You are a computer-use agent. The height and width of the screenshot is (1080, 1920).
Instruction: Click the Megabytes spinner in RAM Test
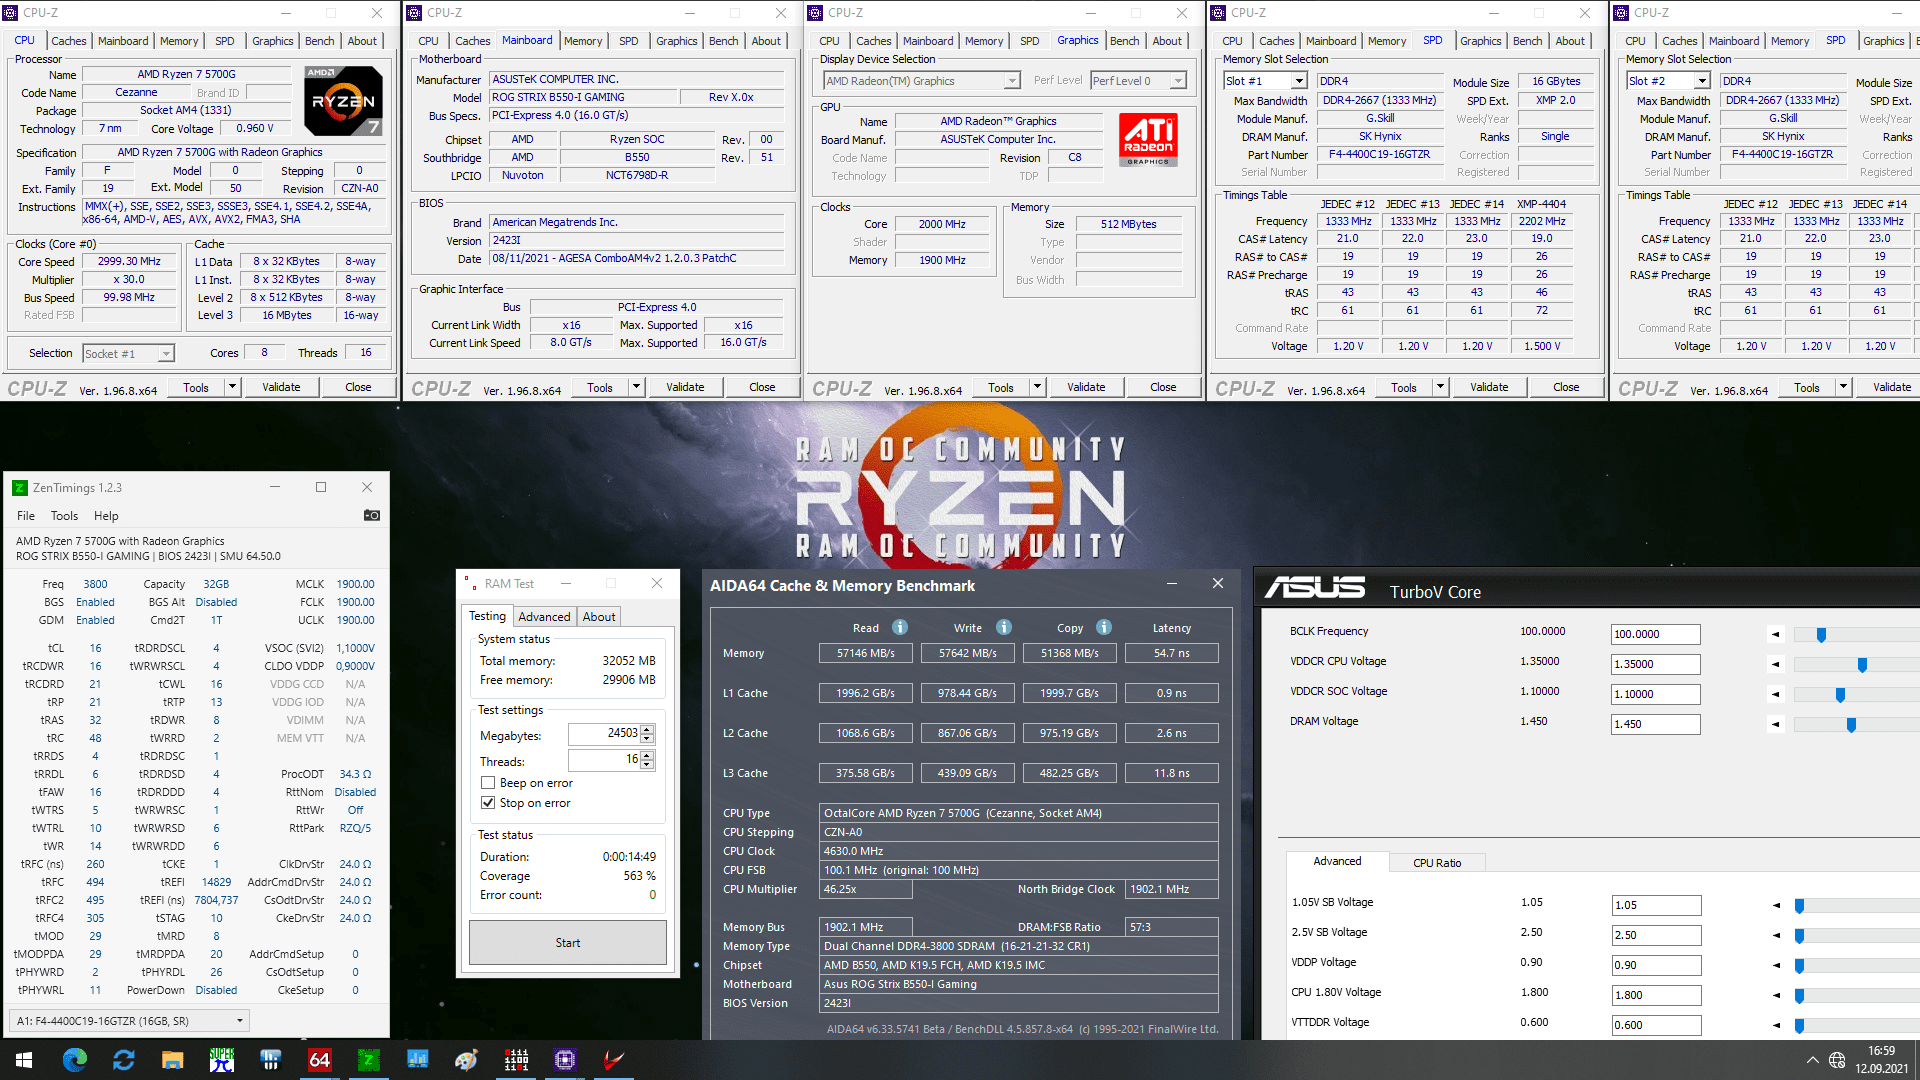pyautogui.click(x=647, y=734)
